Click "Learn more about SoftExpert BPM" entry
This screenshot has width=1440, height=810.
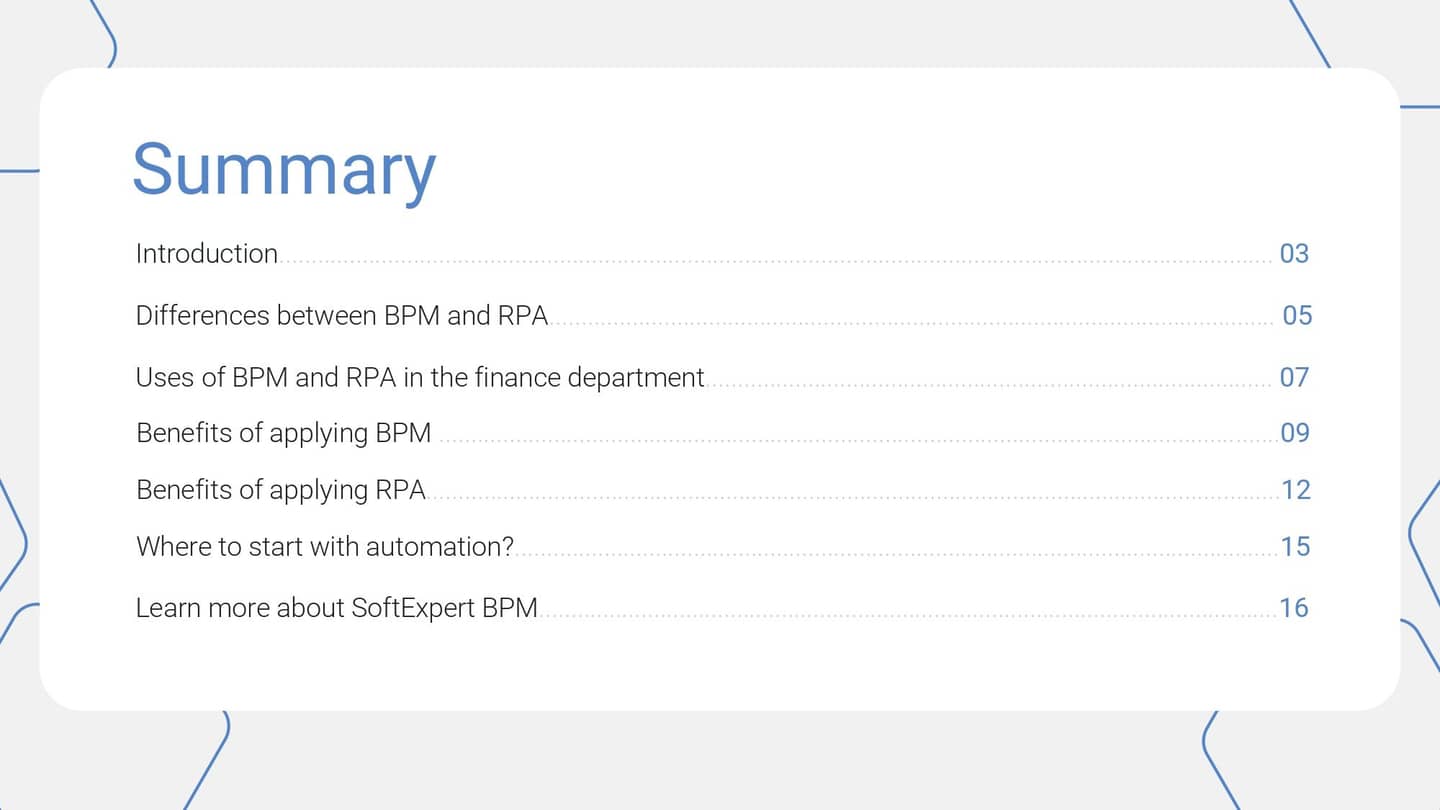pos(337,607)
